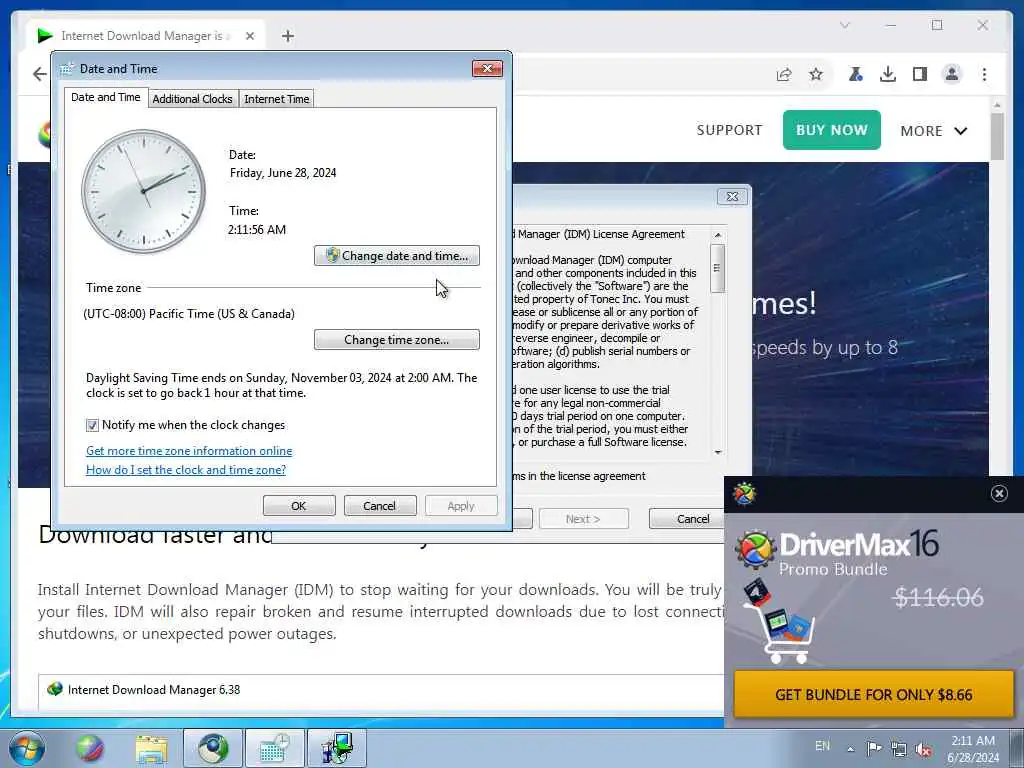This screenshot has height=768, width=1024.
Task: Go back using browser back arrow
Action: coord(40,74)
